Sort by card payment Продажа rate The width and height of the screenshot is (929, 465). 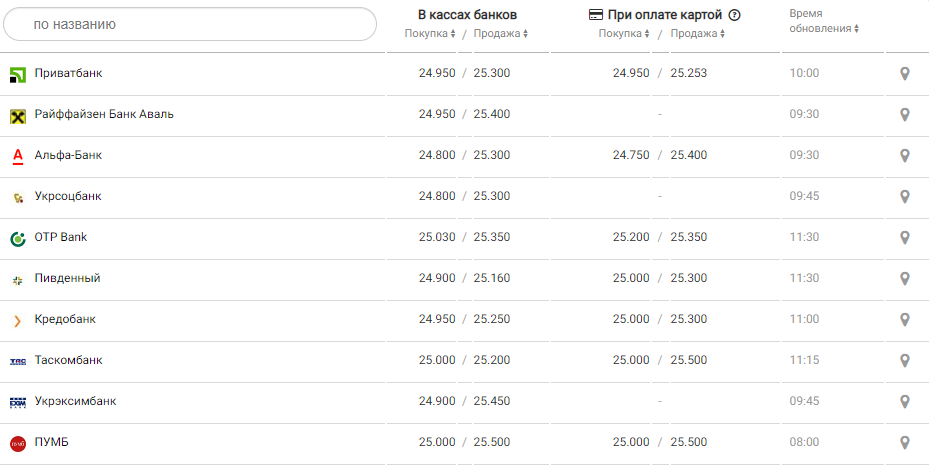pos(698,34)
